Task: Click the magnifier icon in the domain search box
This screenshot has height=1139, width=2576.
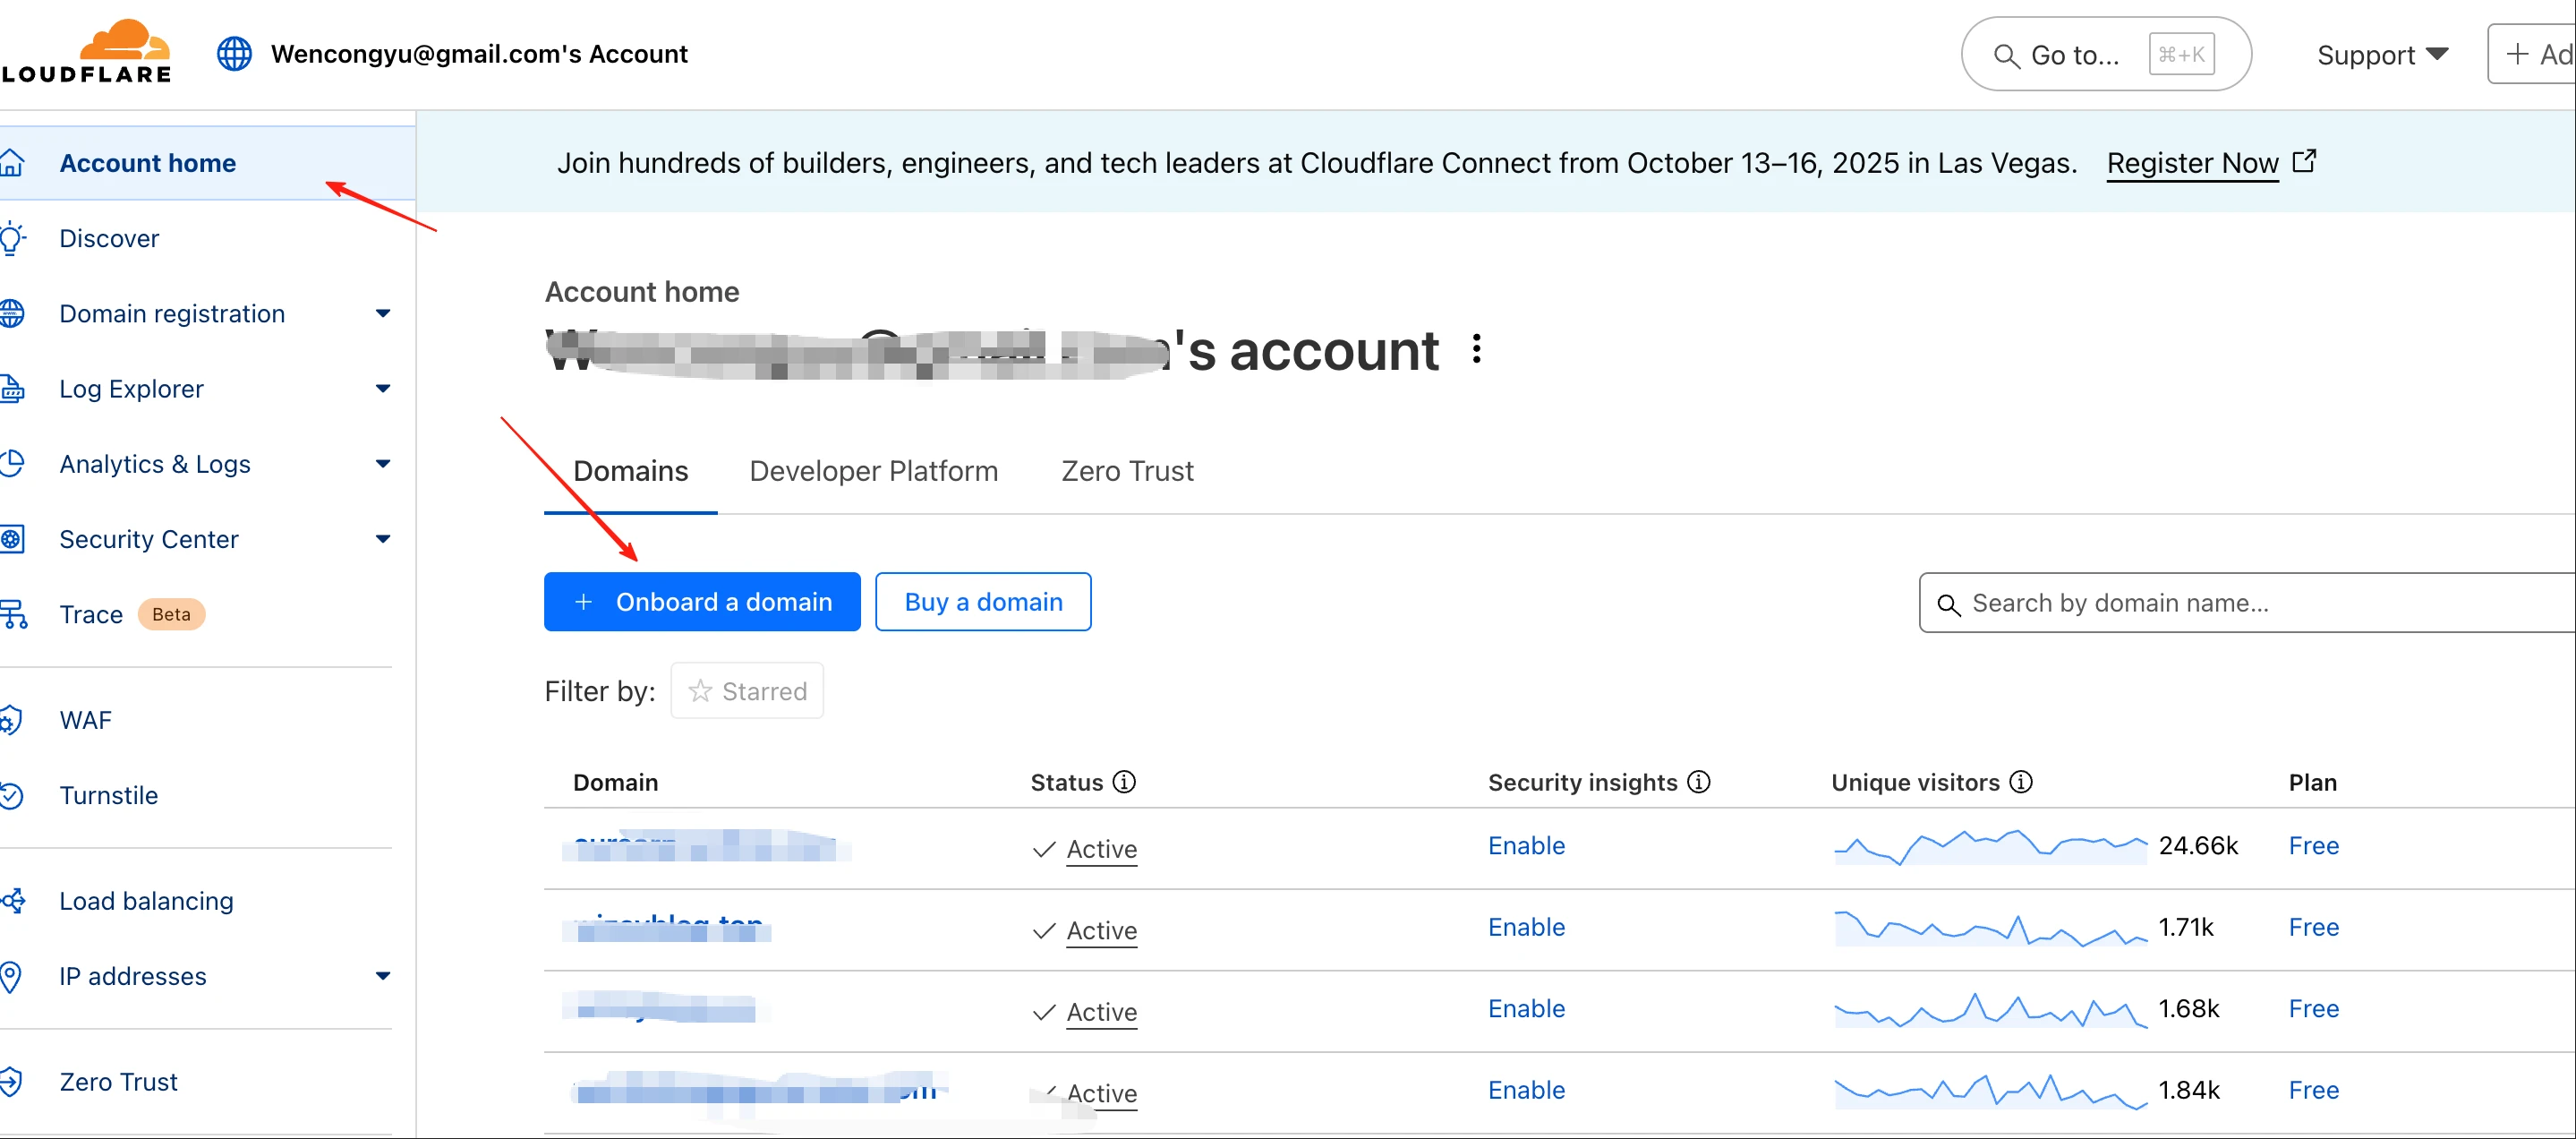Action: click(x=1948, y=604)
